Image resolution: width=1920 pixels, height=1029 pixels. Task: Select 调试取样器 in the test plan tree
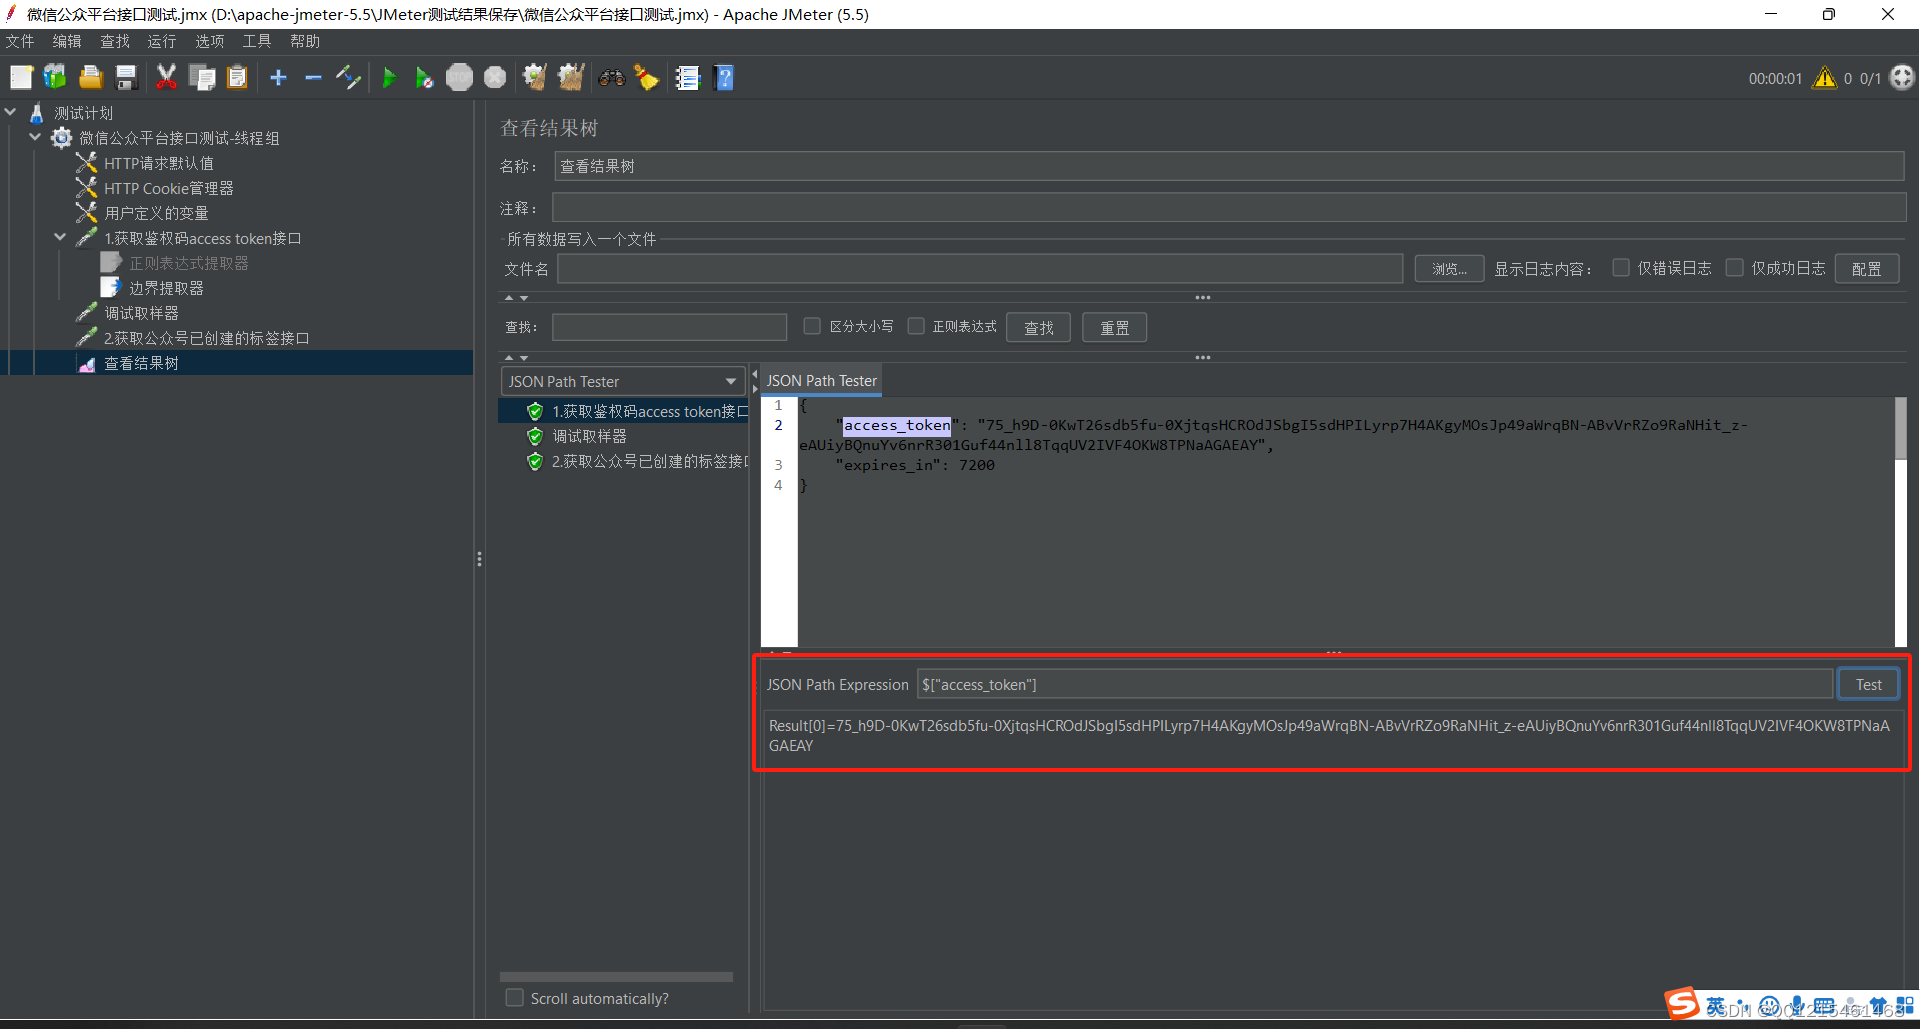click(x=141, y=313)
